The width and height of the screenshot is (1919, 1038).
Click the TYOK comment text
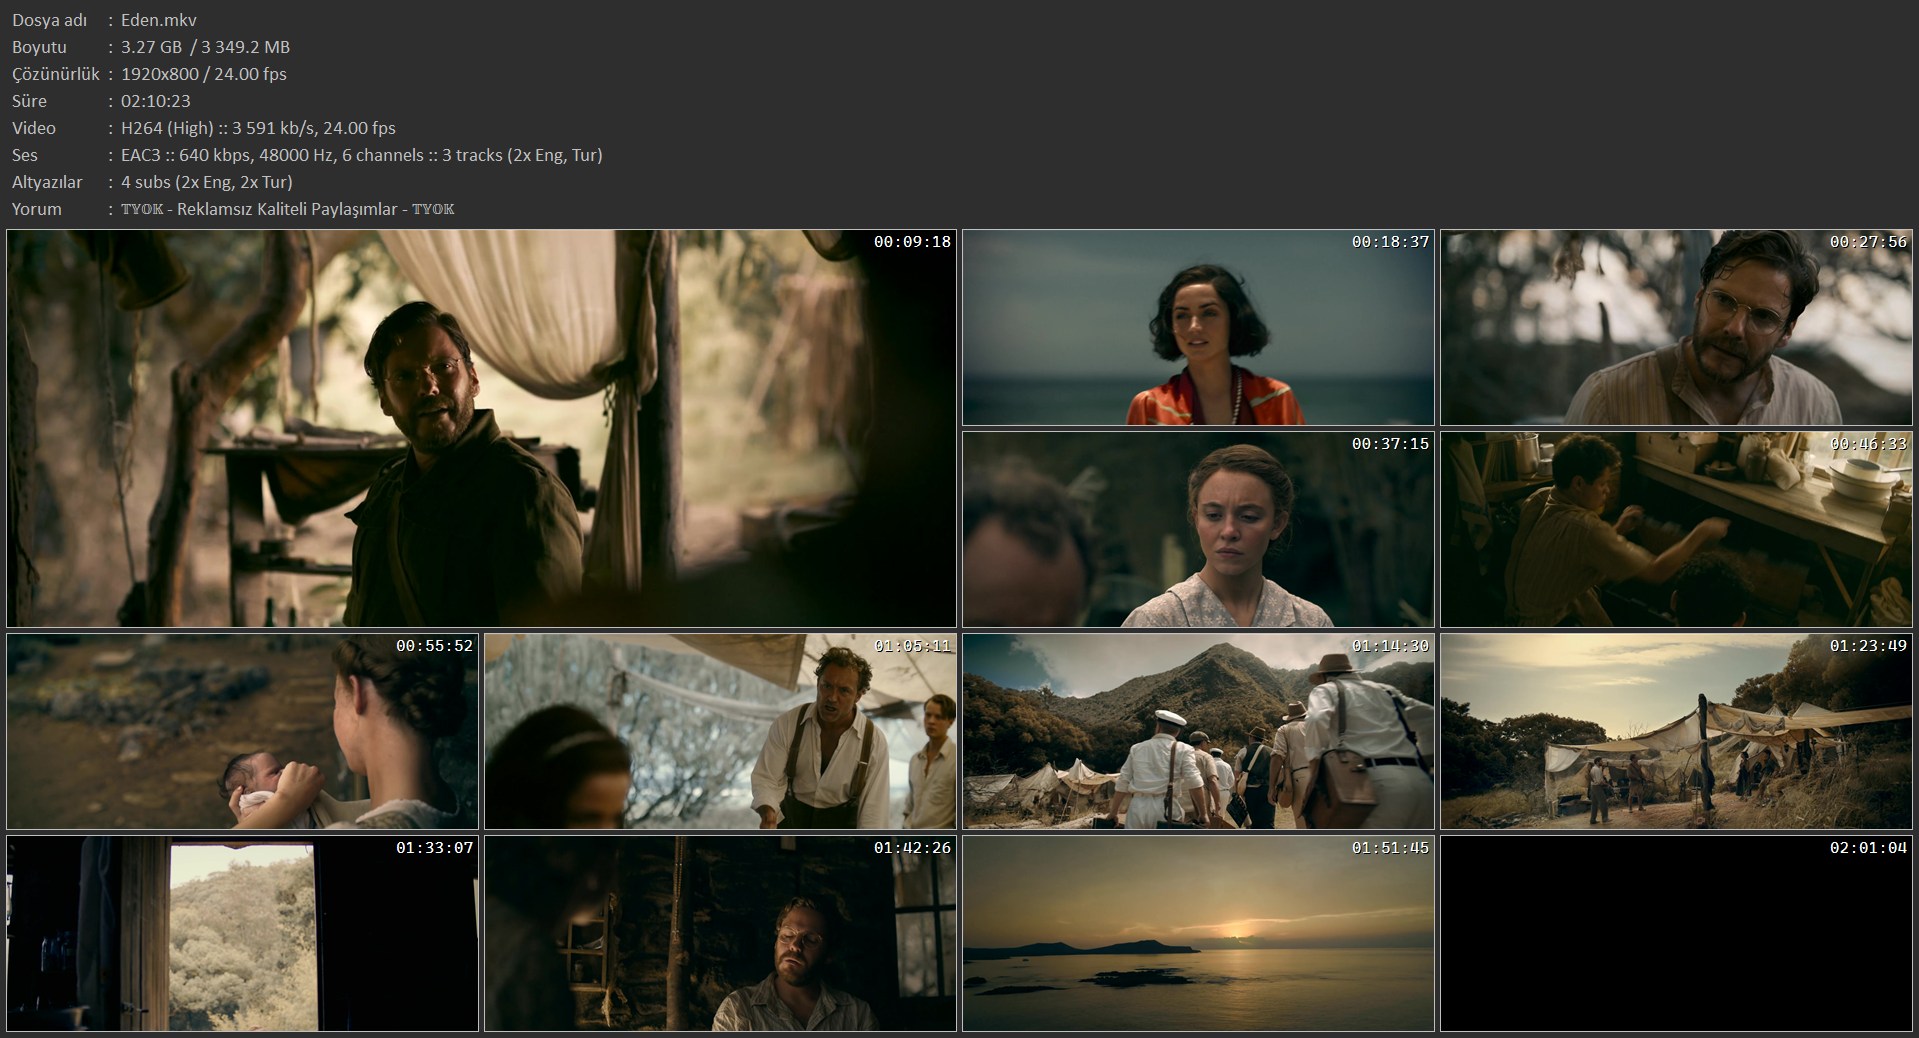point(288,209)
